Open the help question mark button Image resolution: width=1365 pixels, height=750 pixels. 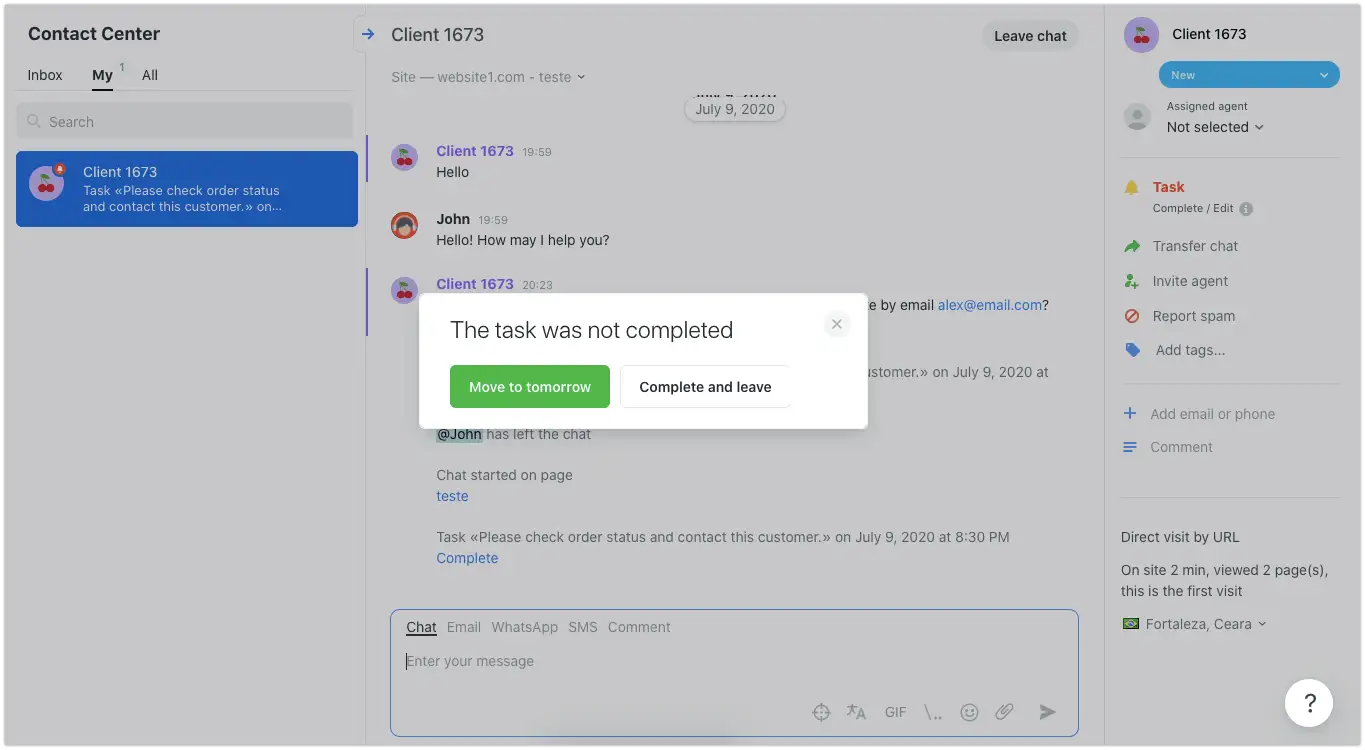[1308, 703]
